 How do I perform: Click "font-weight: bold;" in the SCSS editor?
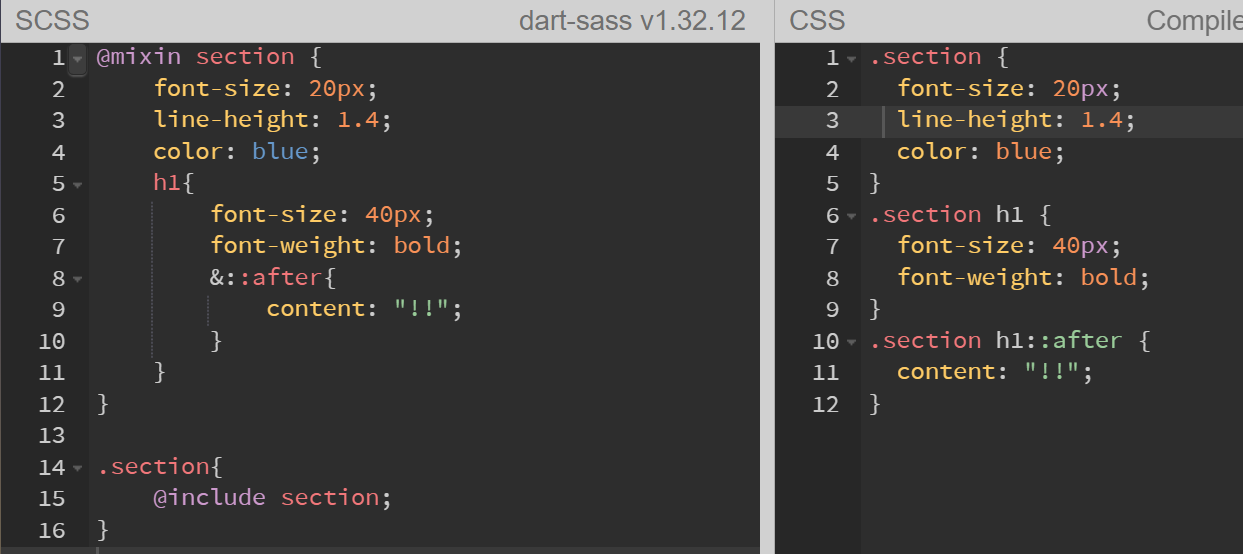click(x=336, y=246)
